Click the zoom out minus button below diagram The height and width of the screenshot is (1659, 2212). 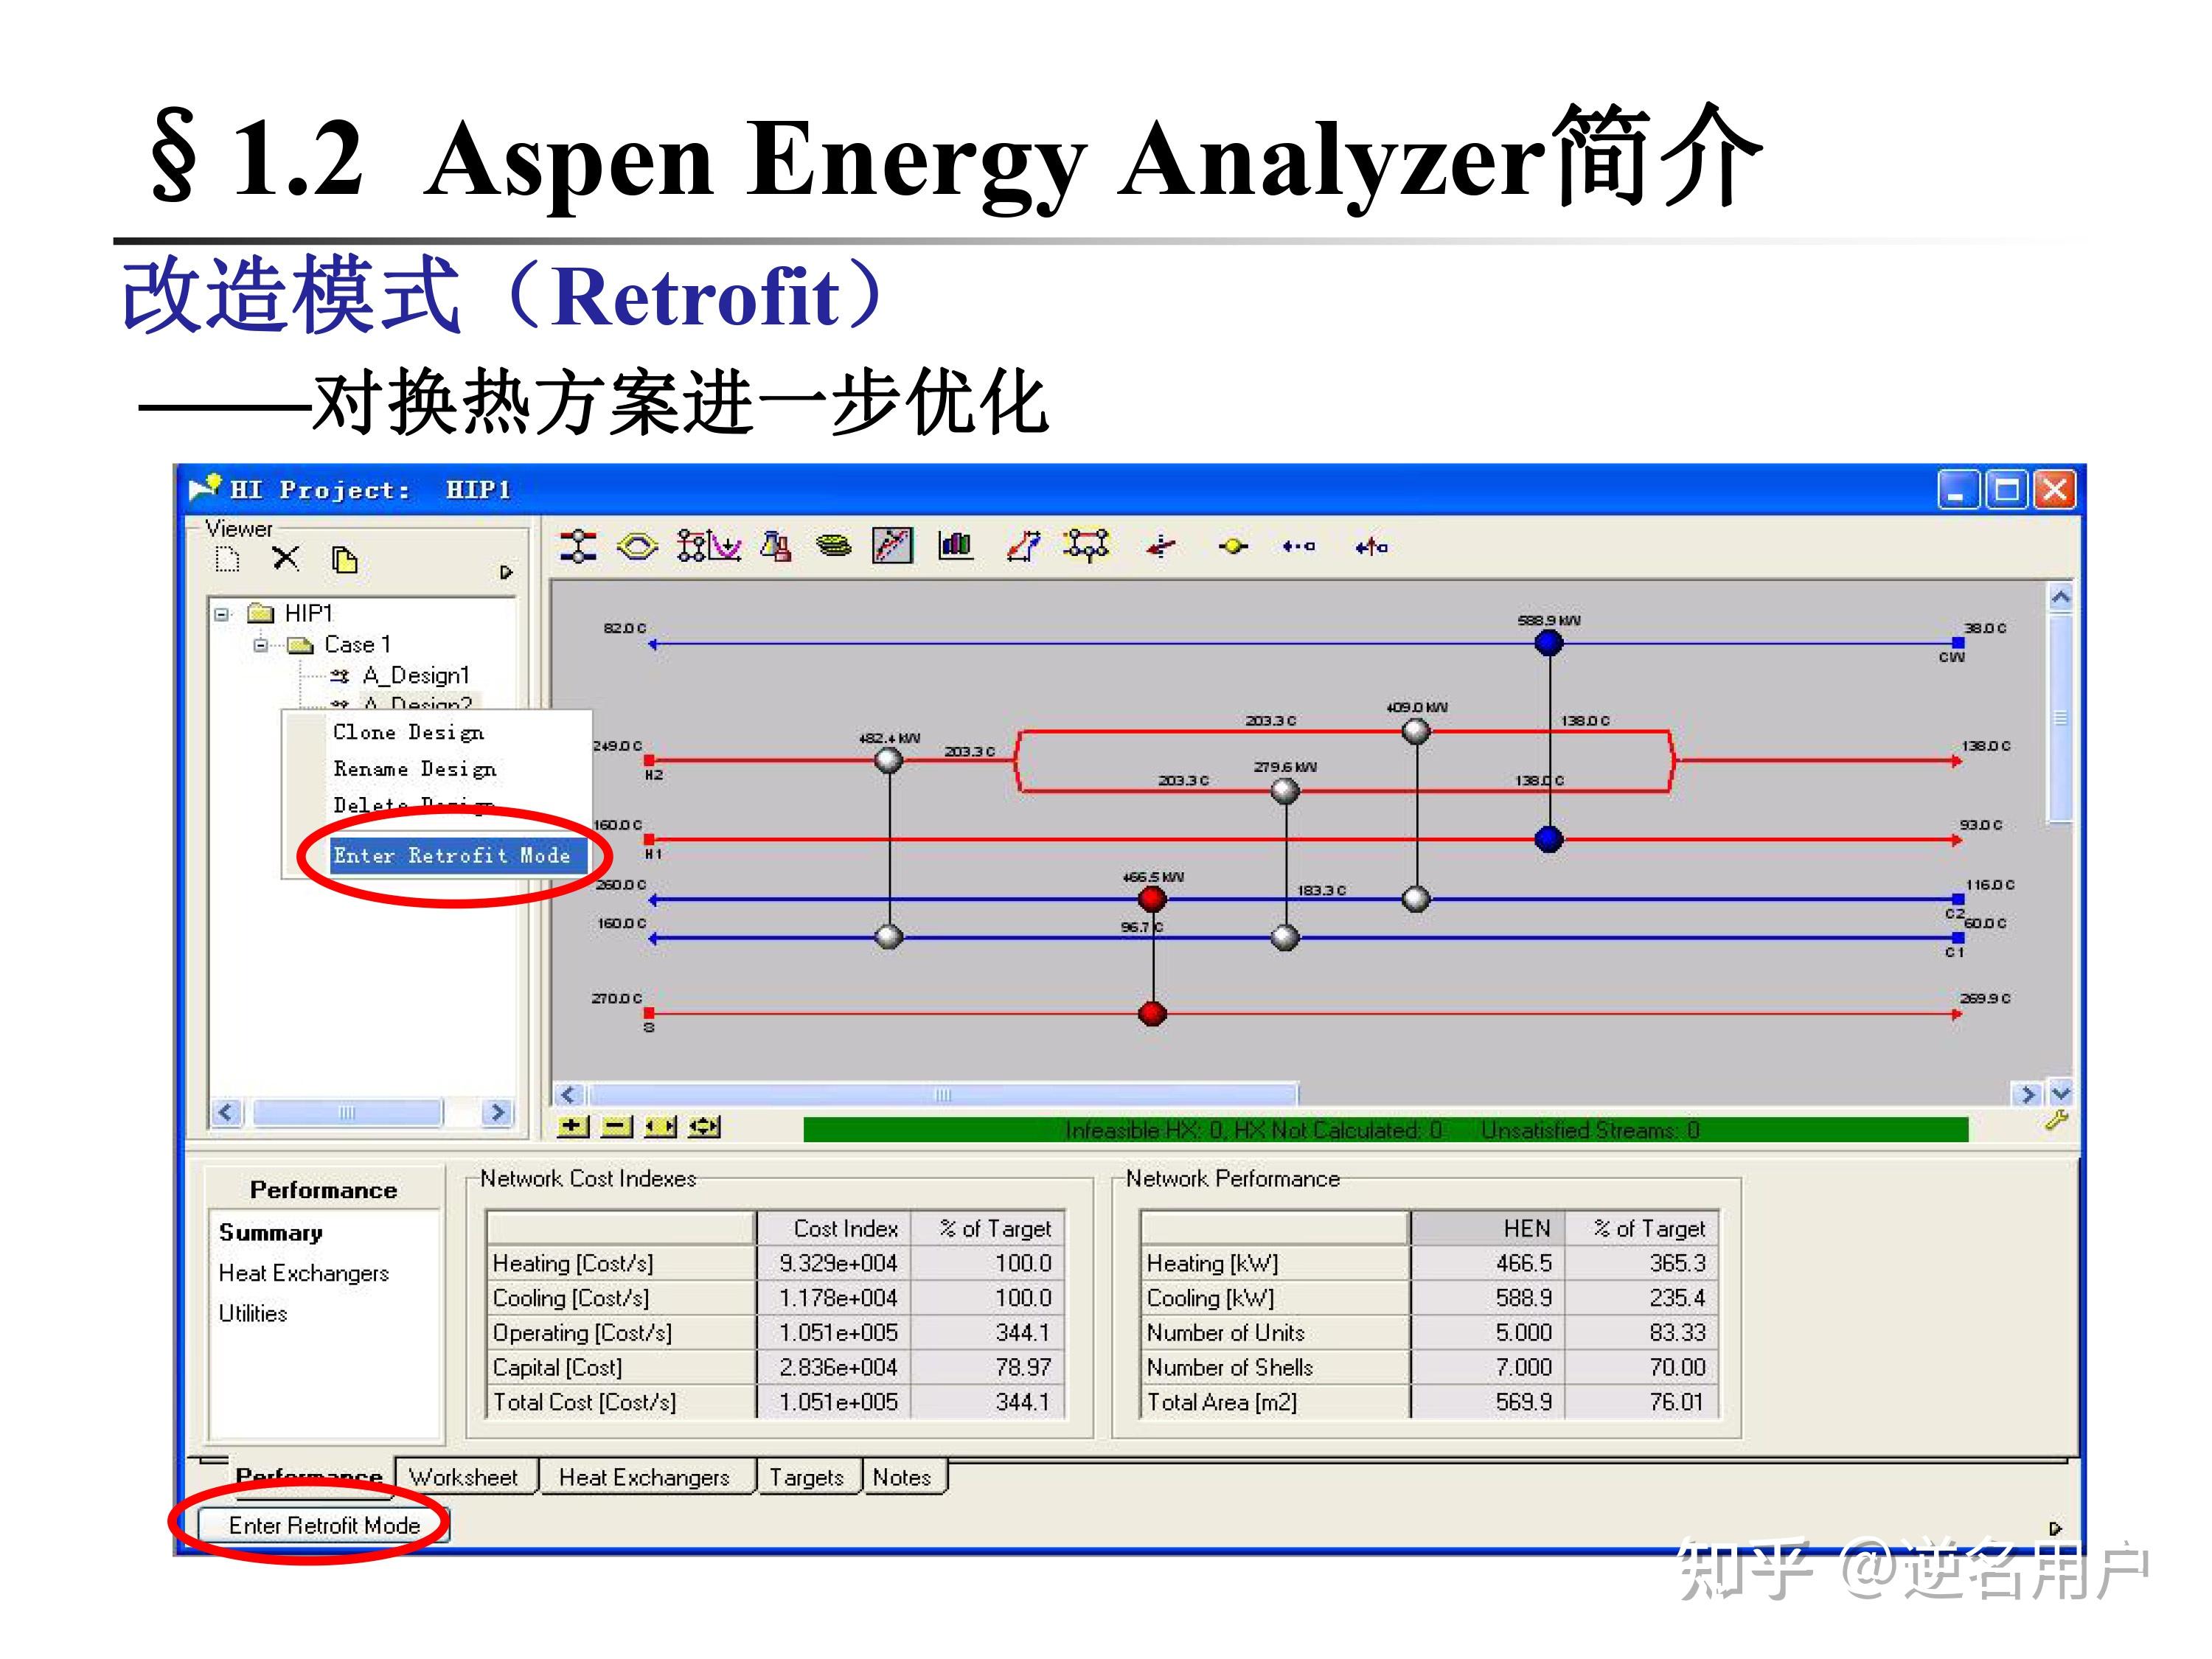tap(617, 1127)
